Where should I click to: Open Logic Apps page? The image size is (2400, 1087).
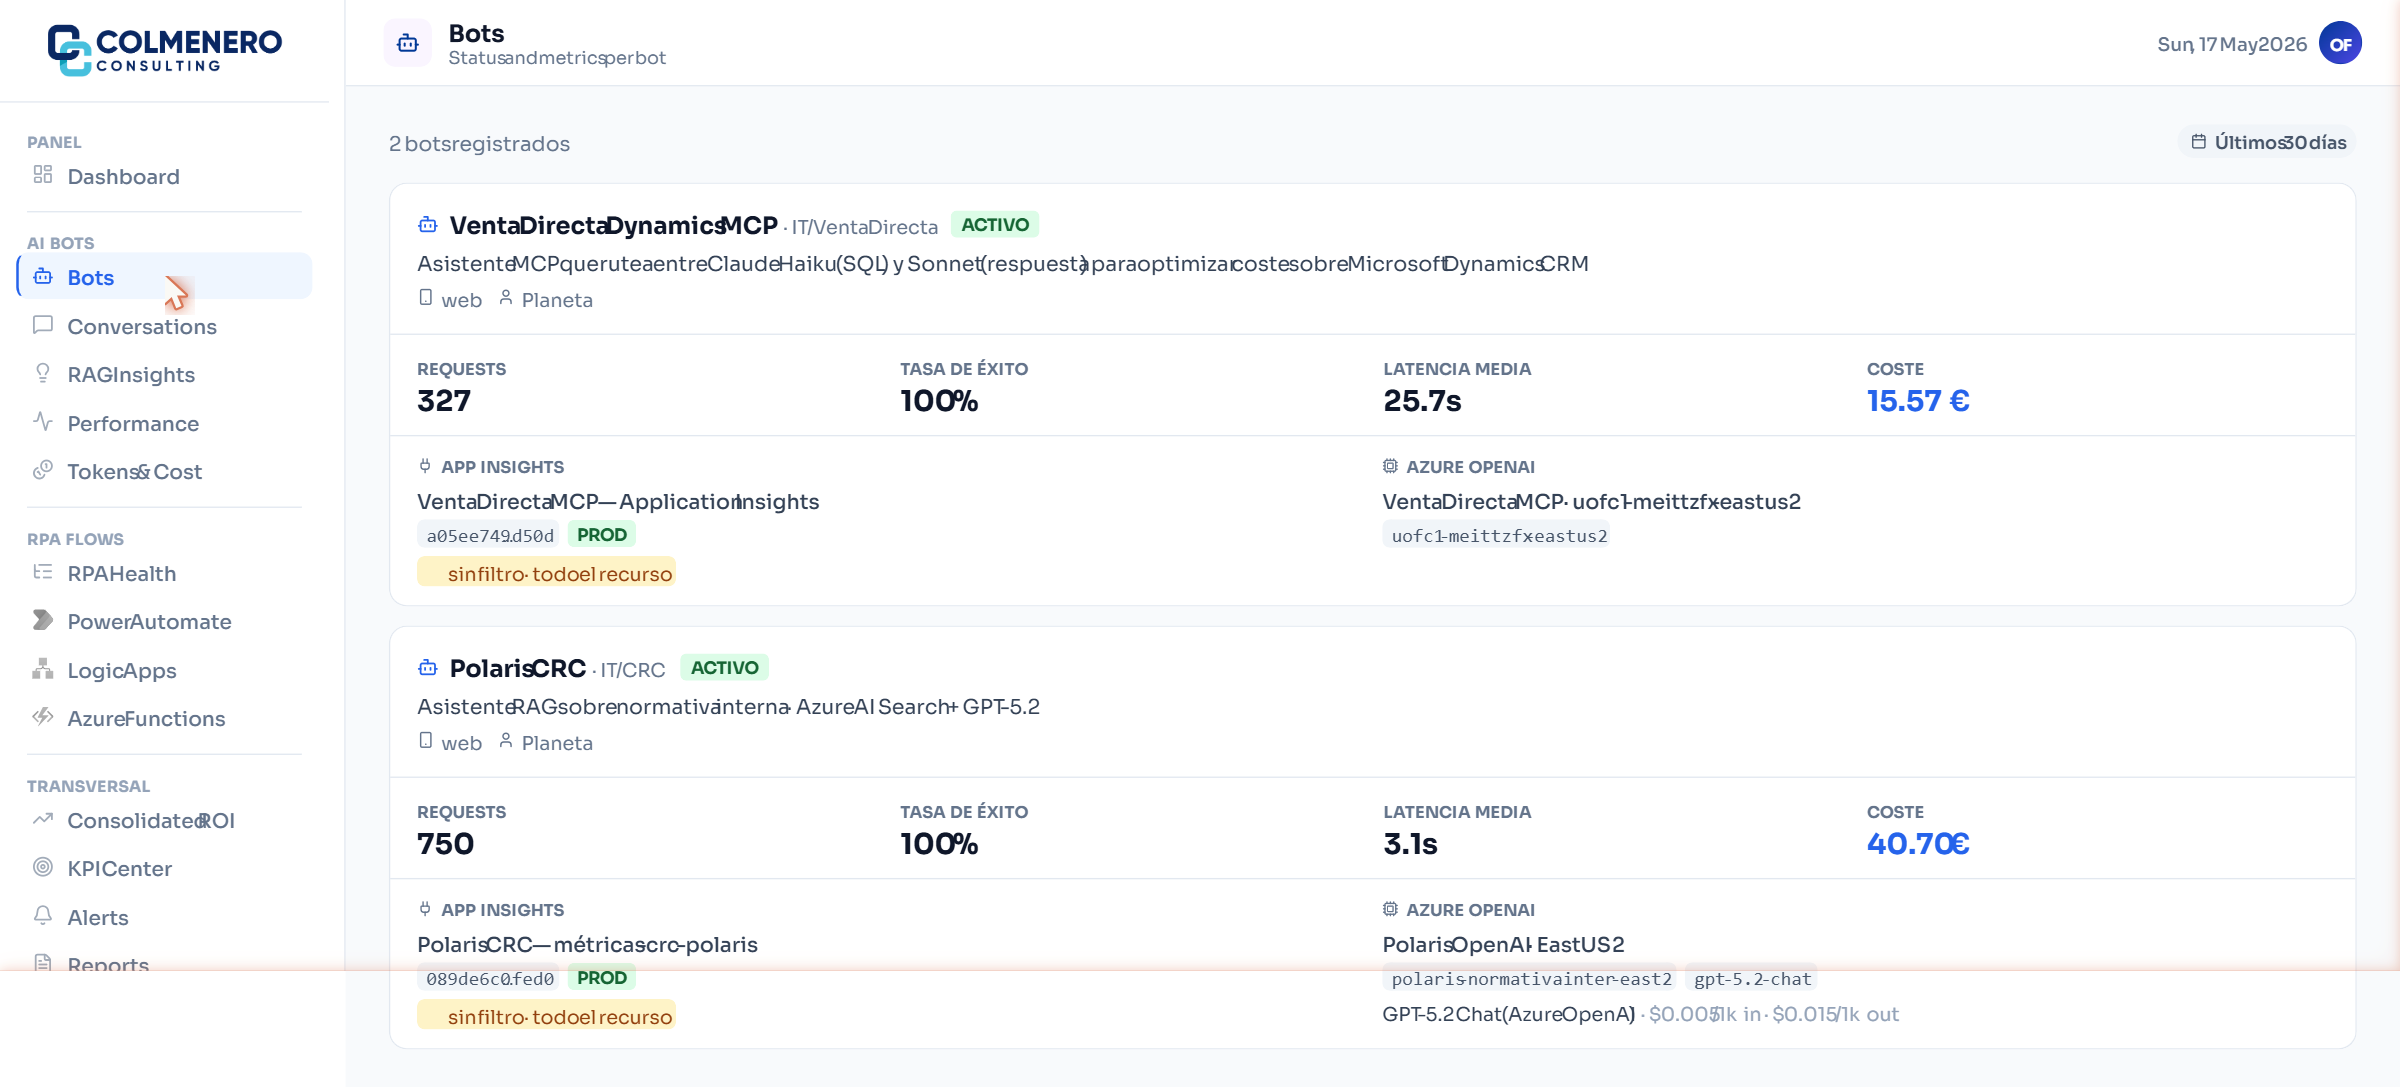(164, 670)
